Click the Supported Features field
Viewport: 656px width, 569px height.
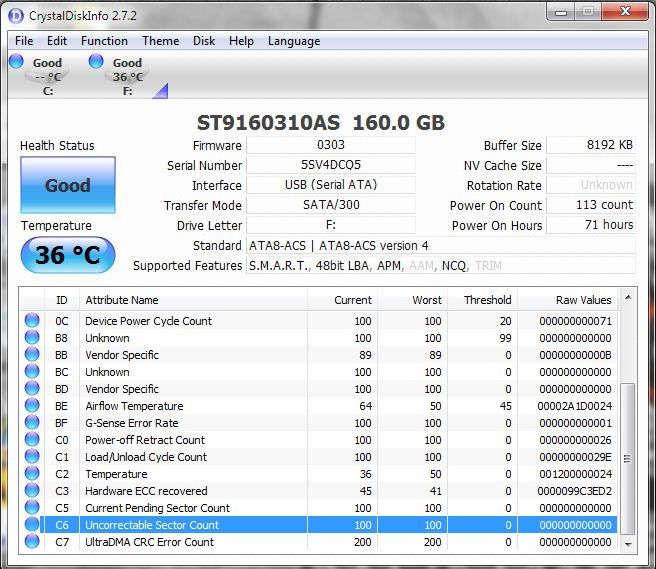tap(441, 266)
